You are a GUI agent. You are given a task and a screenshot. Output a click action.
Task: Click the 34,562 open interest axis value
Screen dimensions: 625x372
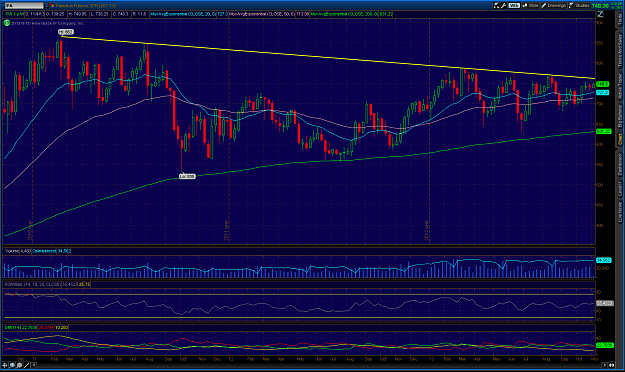pos(603,260)
